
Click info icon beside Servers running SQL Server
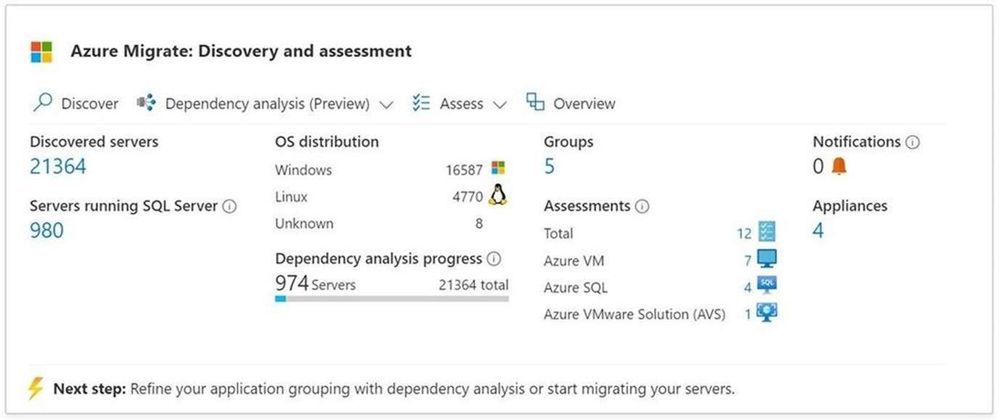pyautogui.click(x=230, y=206)
